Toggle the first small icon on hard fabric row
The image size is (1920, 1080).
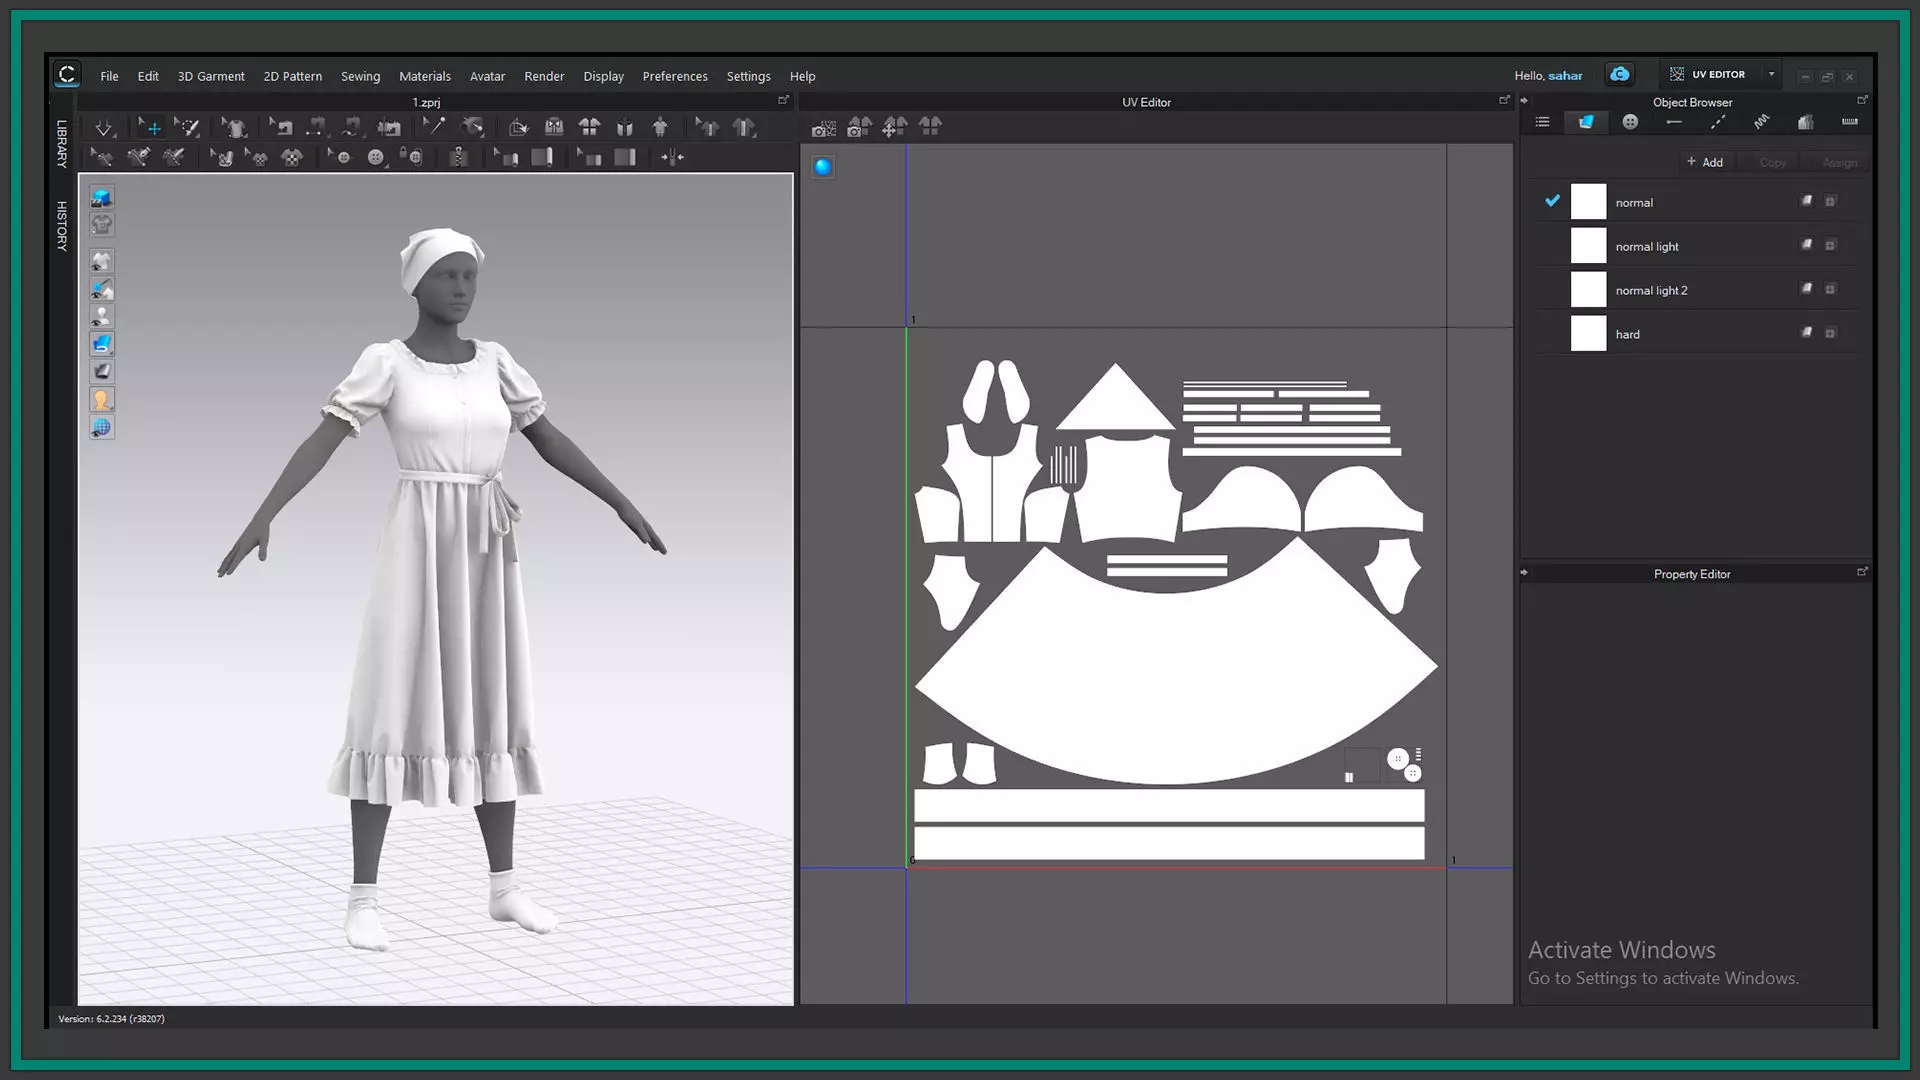click(x=1807, y=333)
